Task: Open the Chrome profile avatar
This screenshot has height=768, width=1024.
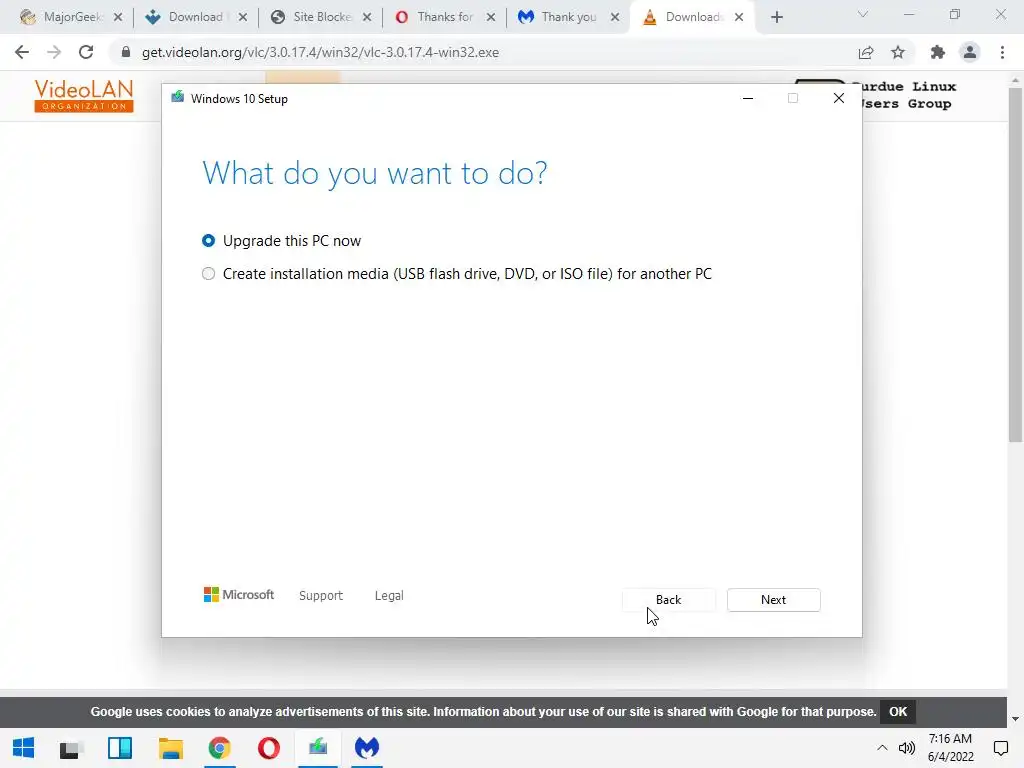Action: [x=970, y=52]
